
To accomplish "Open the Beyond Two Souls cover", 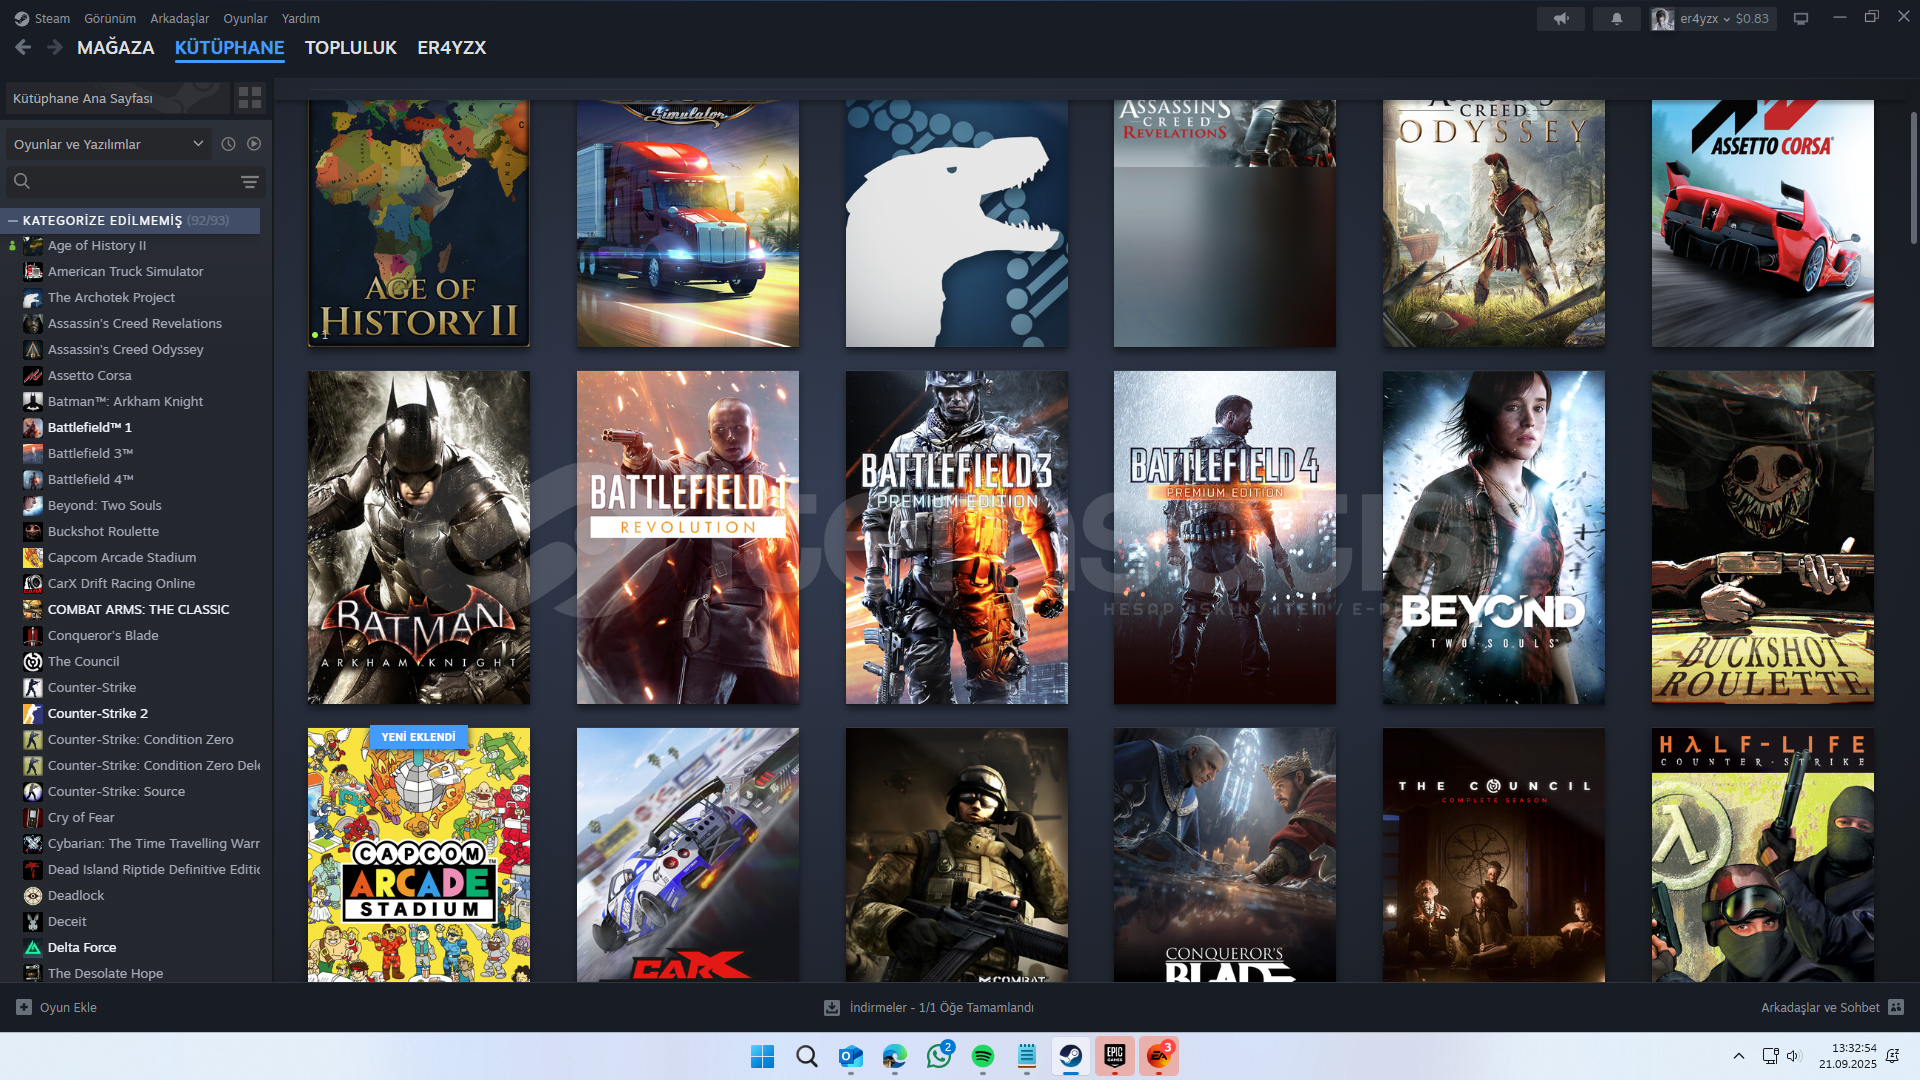I will click(x=1494, y=538).
